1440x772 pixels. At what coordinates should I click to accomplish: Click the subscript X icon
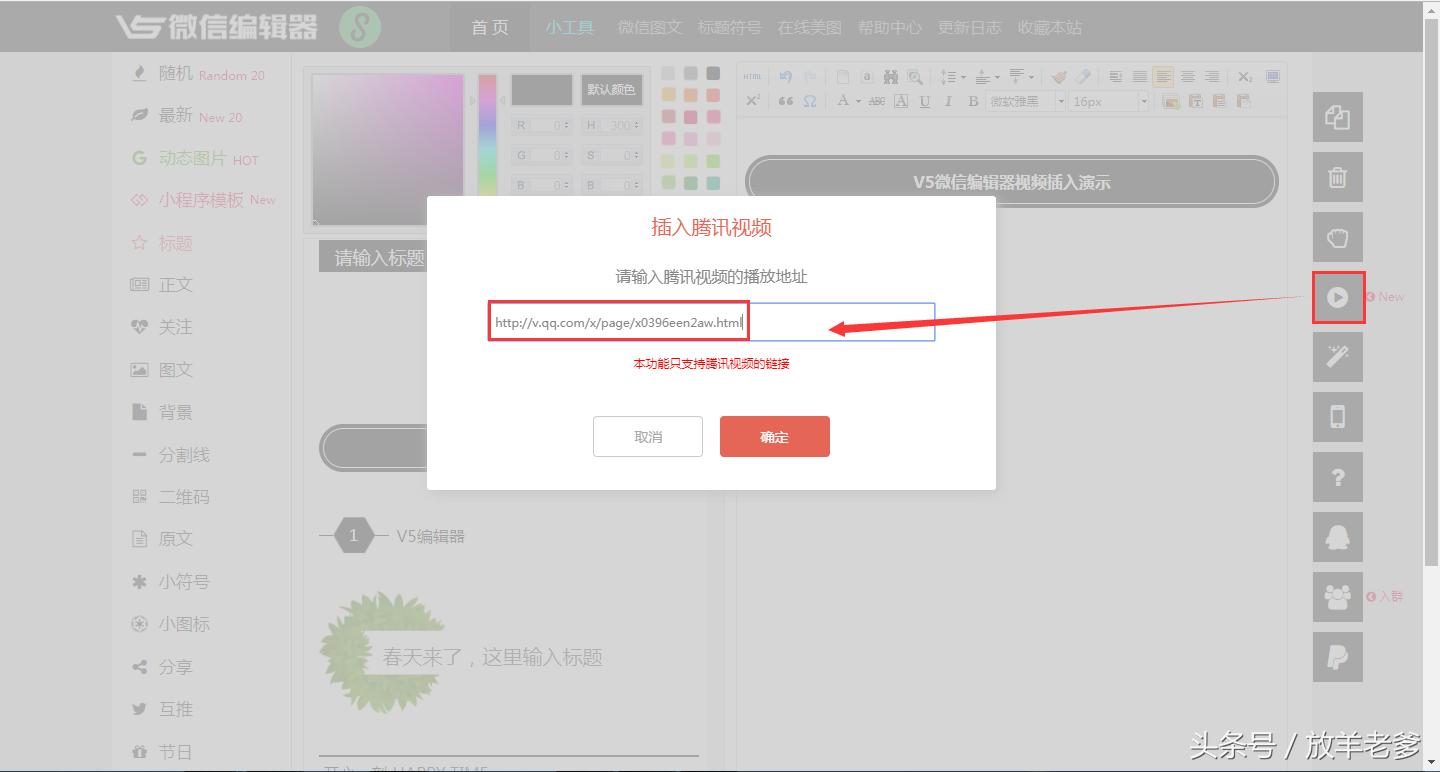point(1245,77)
